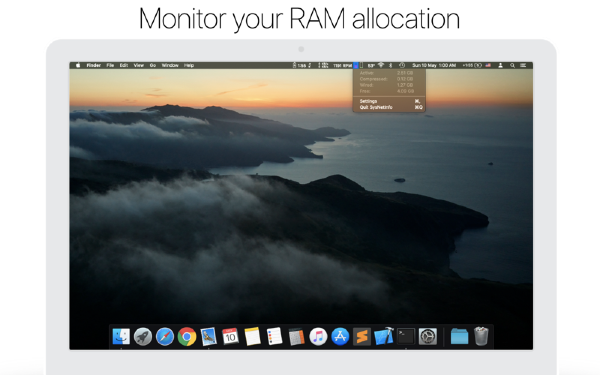Launch Google Chrome from the Dock
Viewport: 600px width, 375px height.
click(x=187, y=337)
